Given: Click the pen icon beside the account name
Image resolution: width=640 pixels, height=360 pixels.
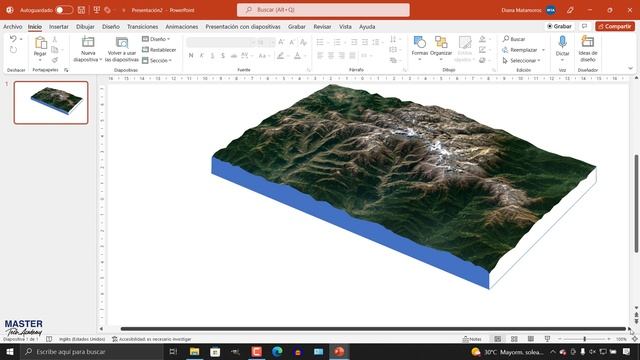Looking at the screenshot, I should pos(570,10).
